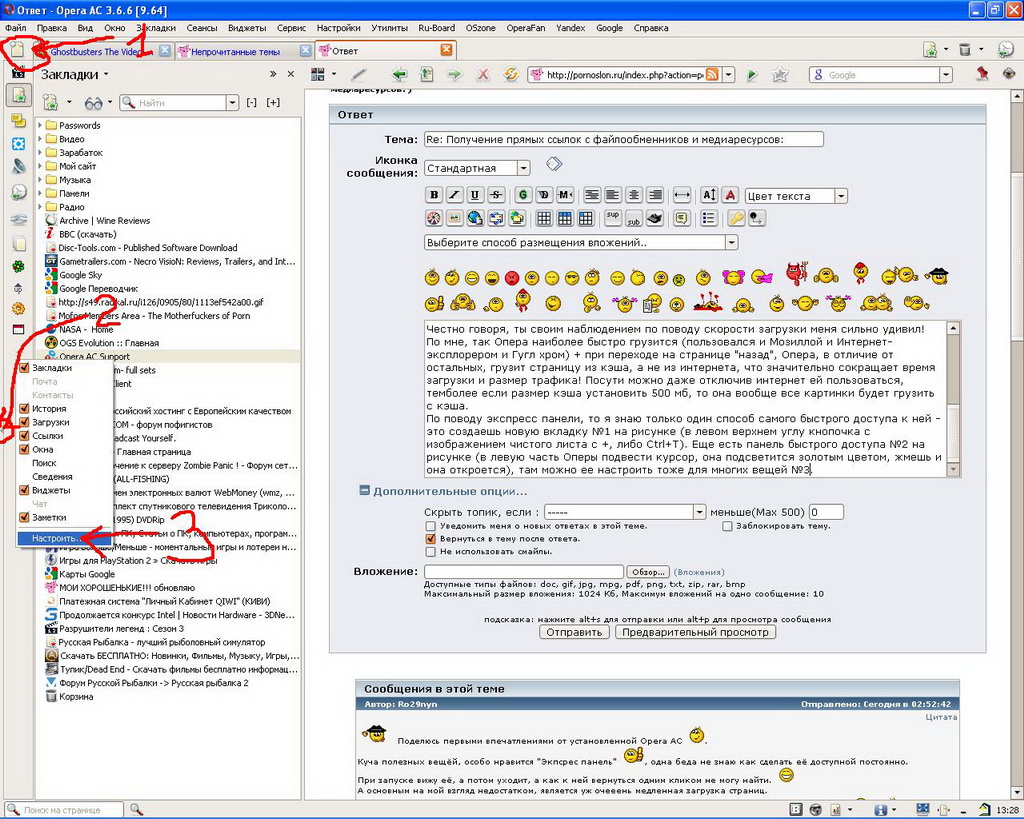Uncheck 'Вернуться в тему после ответа'
The width and height of the screenshot is (1024, 819).
pos(430,539)
